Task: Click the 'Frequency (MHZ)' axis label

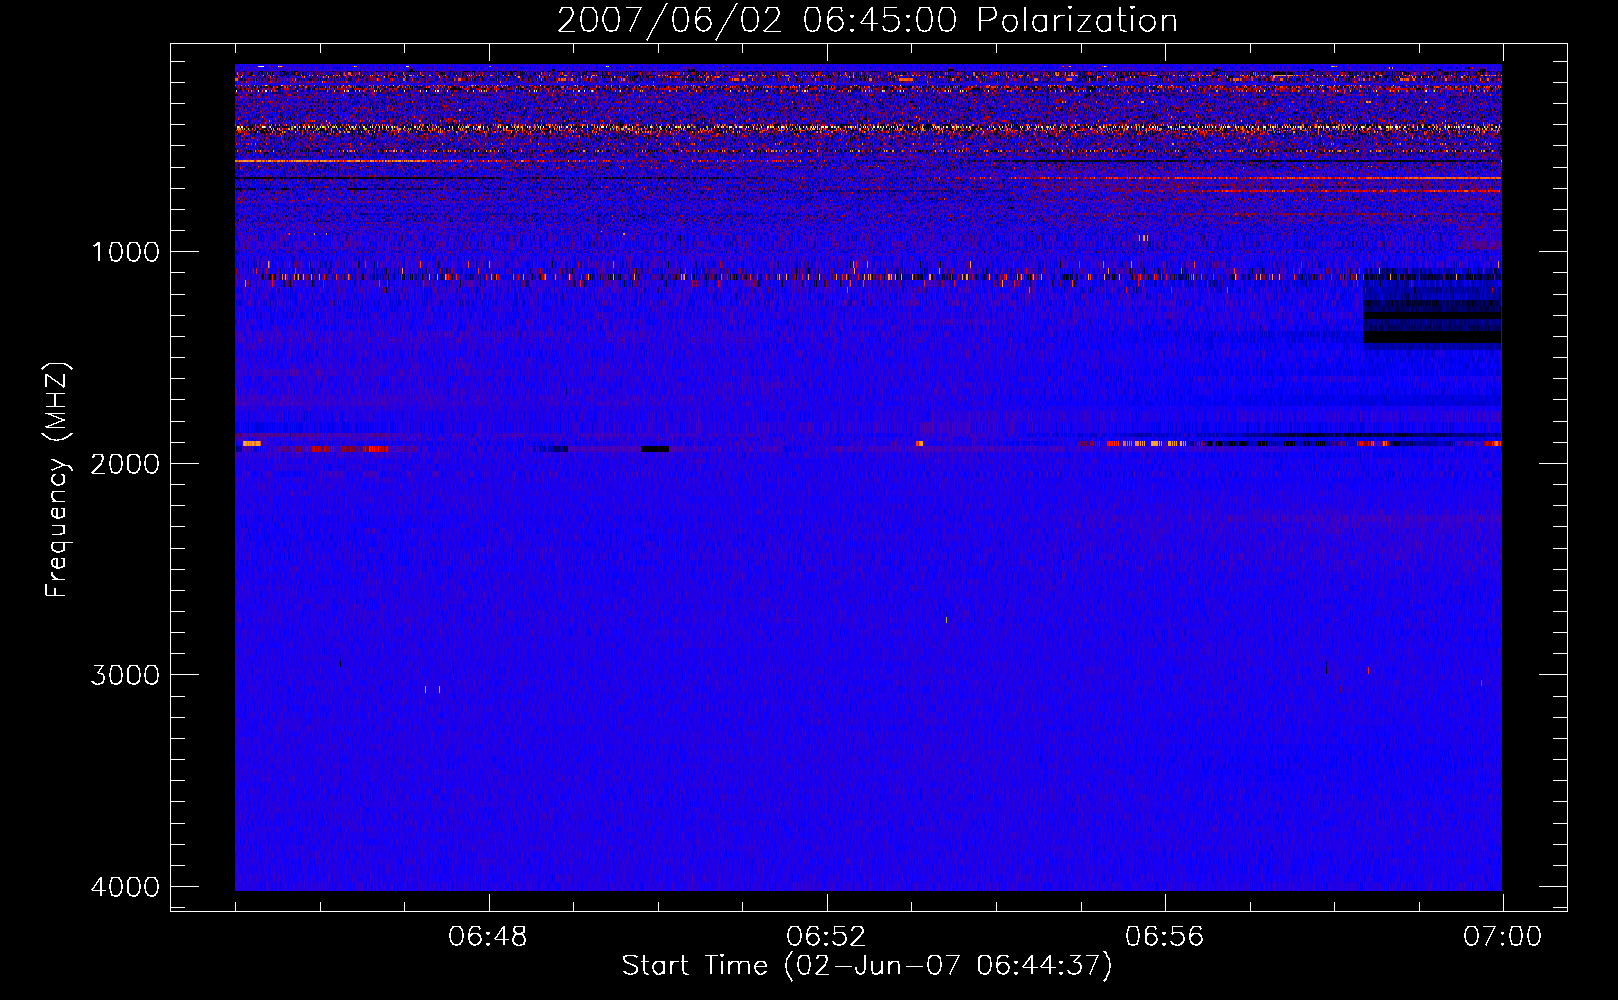Action: pyautogui.click(x=57, y=481)
